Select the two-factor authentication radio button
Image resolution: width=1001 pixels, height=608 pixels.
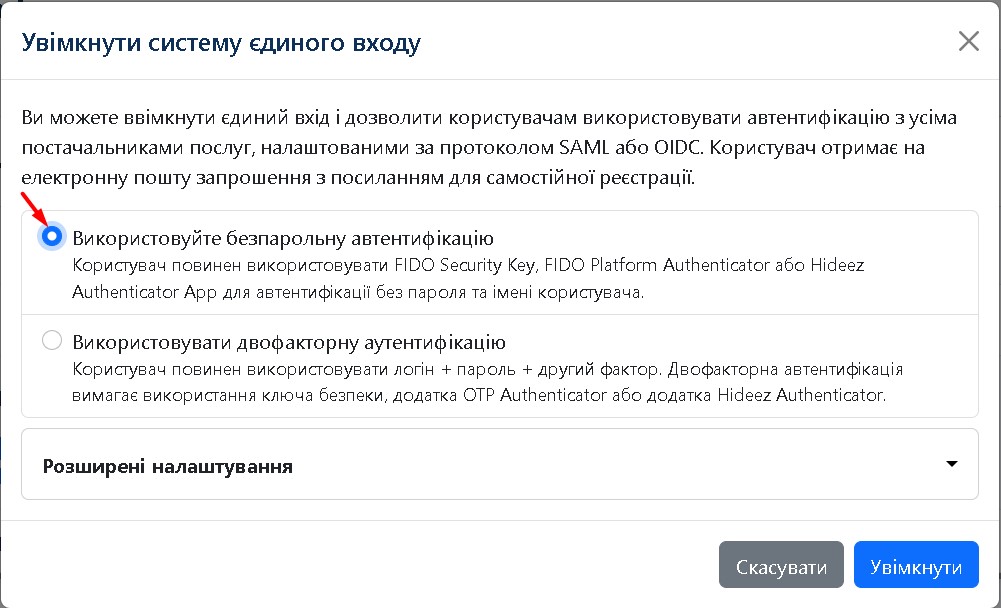click(53, 342)
